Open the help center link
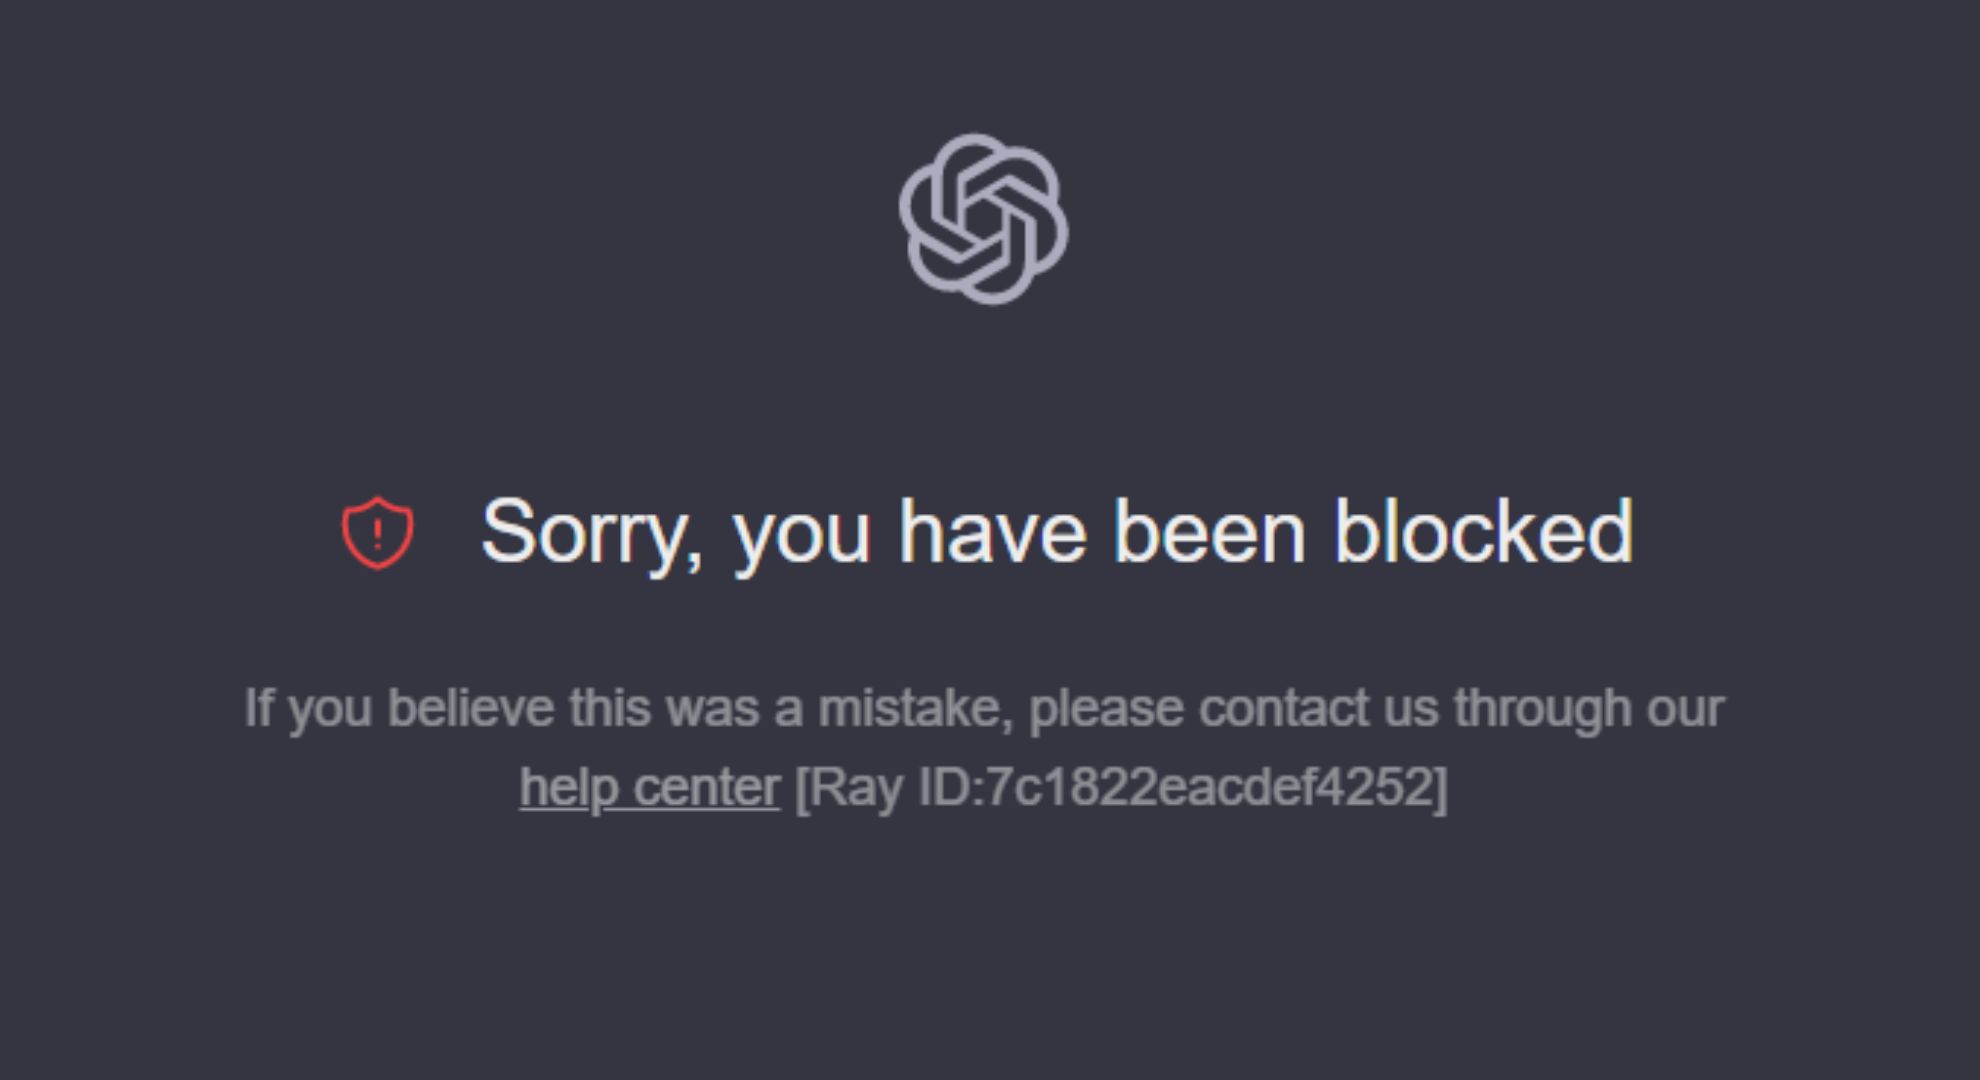The width and height of the screenshot is (1980, 1080). [649, 787]
